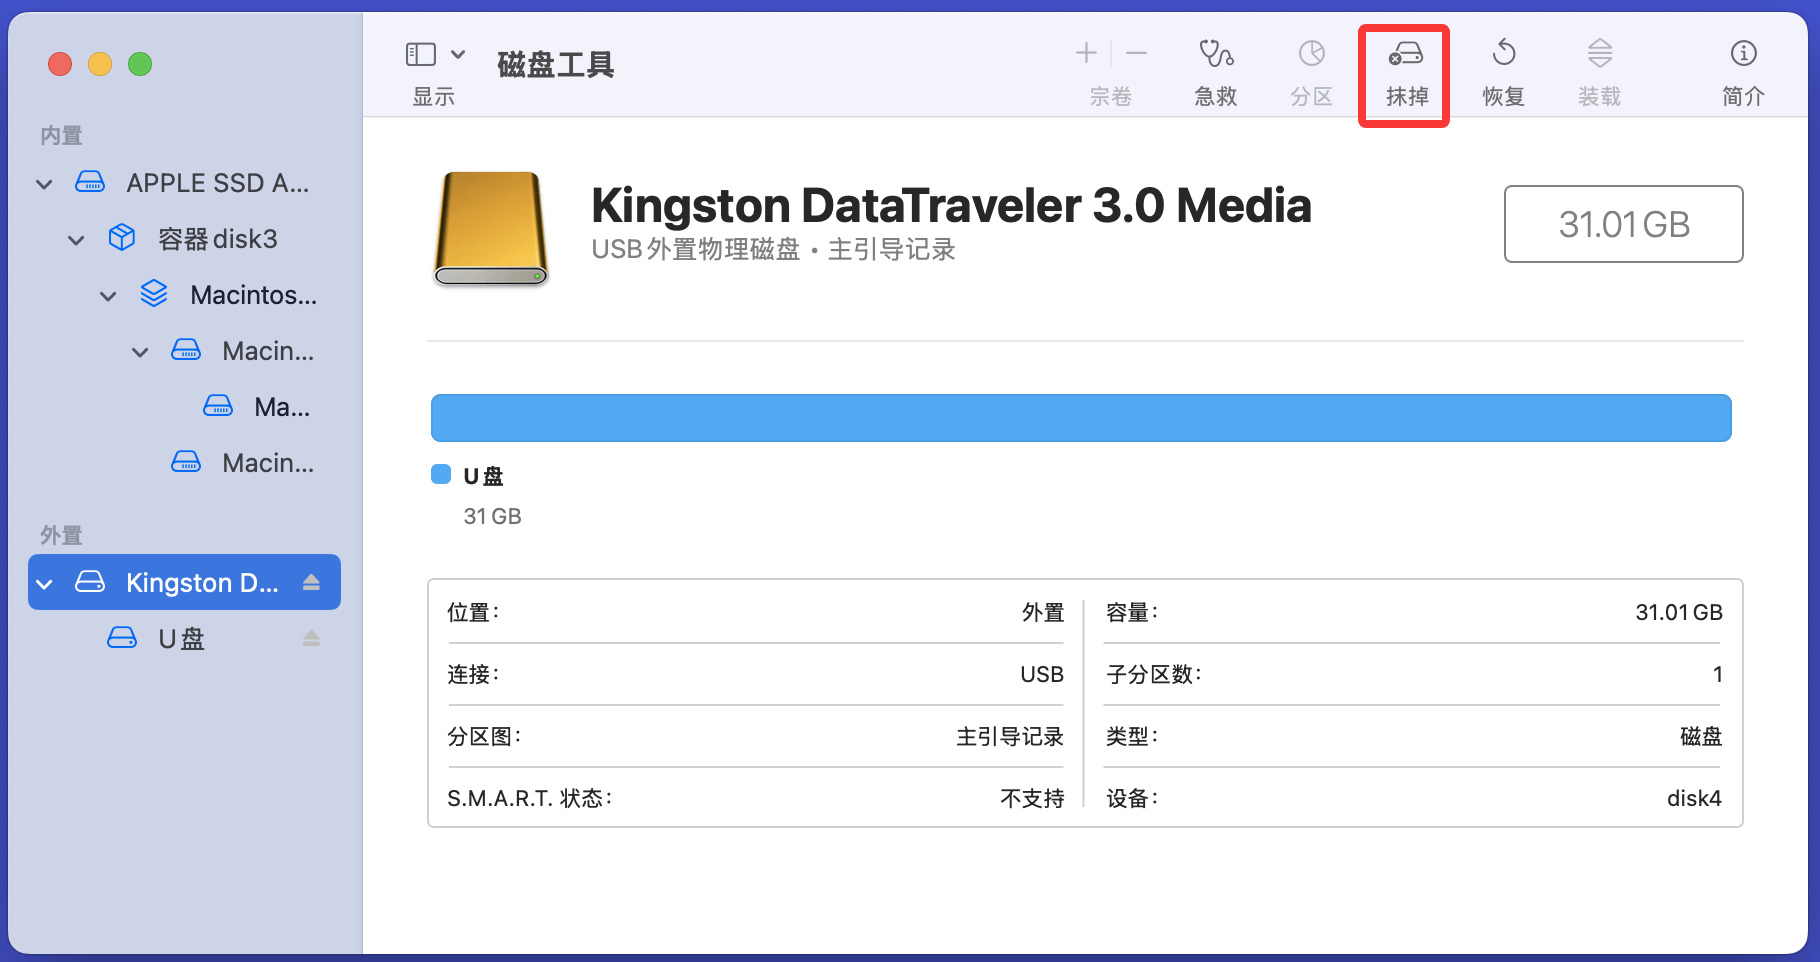This screenshot has width=1820, height=962.
Task: Add a new volume with the plus icon
Action: pyautogui.click(x=1085, y=52)
